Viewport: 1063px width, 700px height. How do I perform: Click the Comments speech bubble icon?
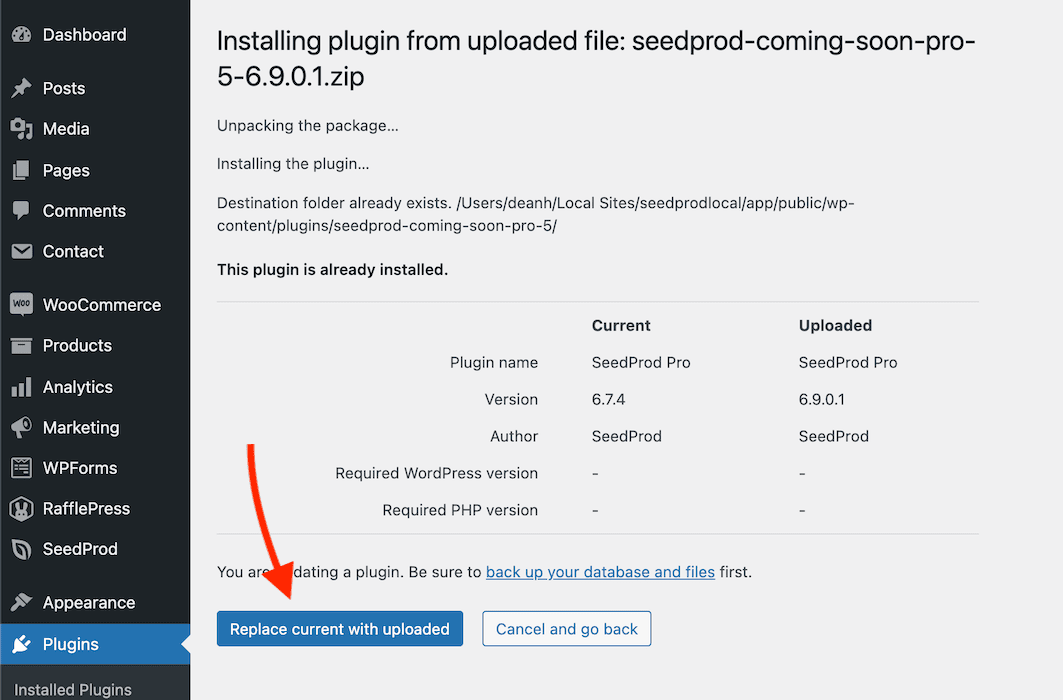21,211
